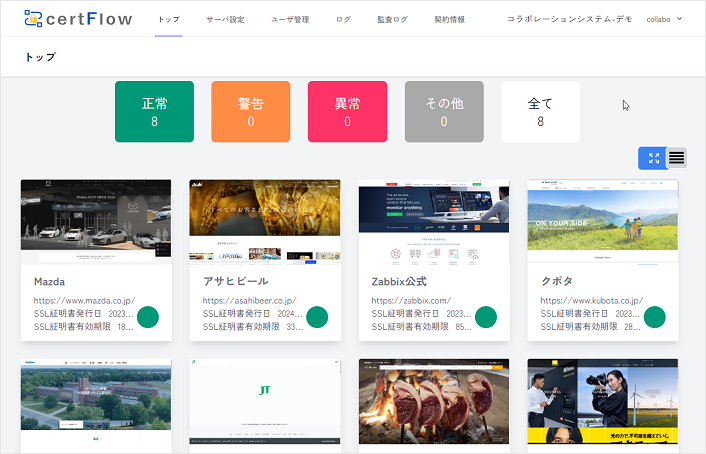Click the クボタ green status indicator
This screenshot has width=706, height=454.
(655, 317)
